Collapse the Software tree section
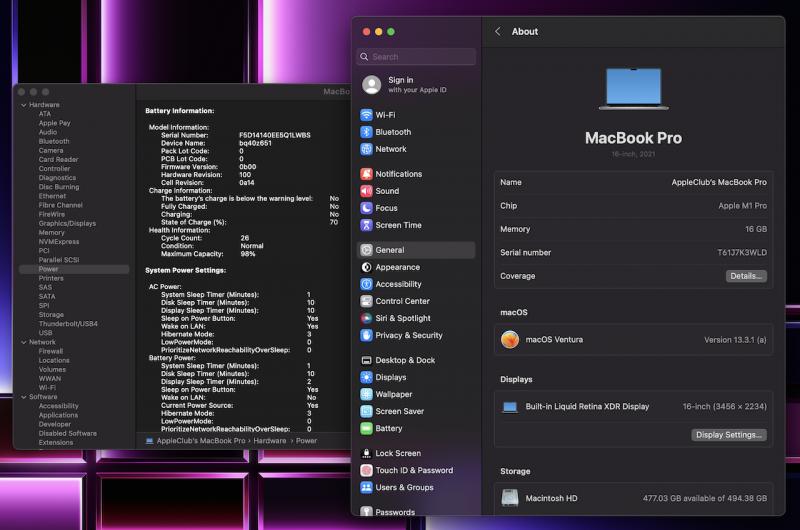The image size is (800, 530). point(23,397)
